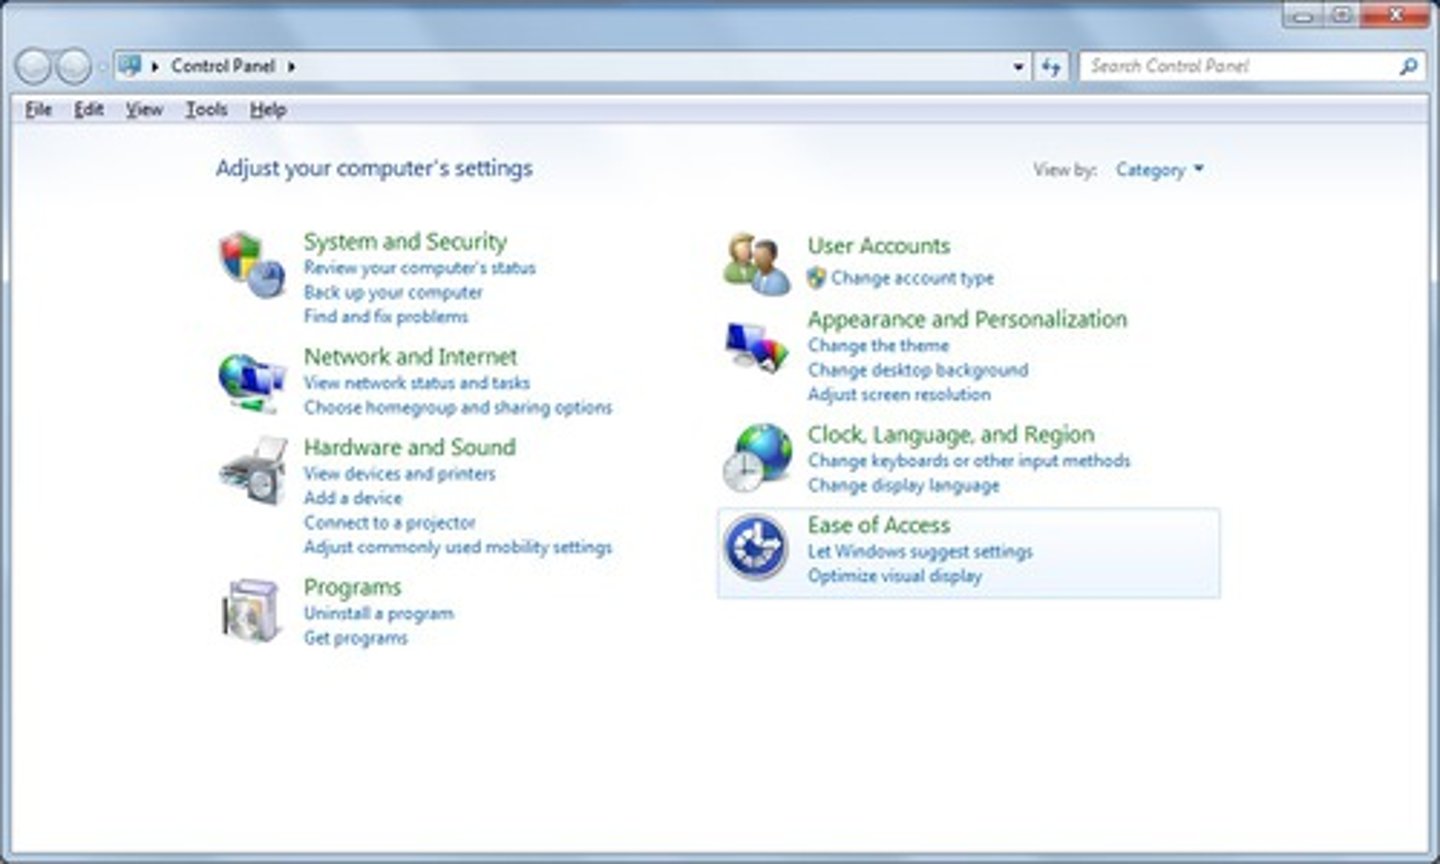Open the address bar history dropdown arrow
The width and height of the screenshot is (1440, 864).
(x=1018, y=67)
